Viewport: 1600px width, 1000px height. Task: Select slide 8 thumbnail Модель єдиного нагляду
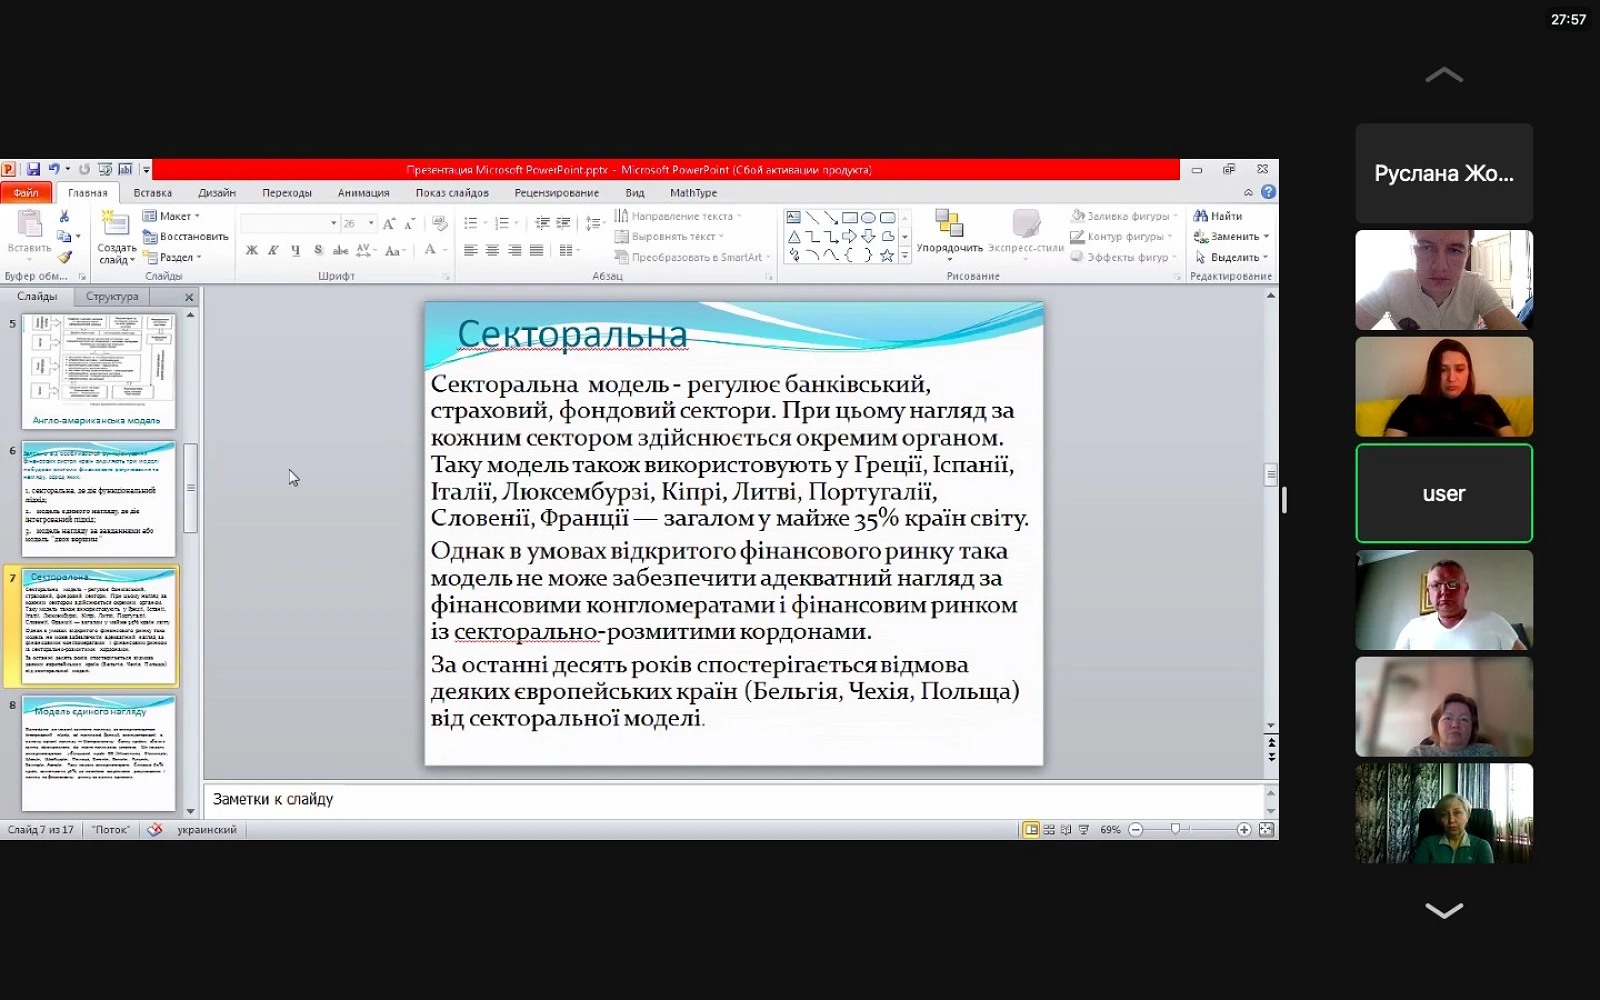point(99,753)
